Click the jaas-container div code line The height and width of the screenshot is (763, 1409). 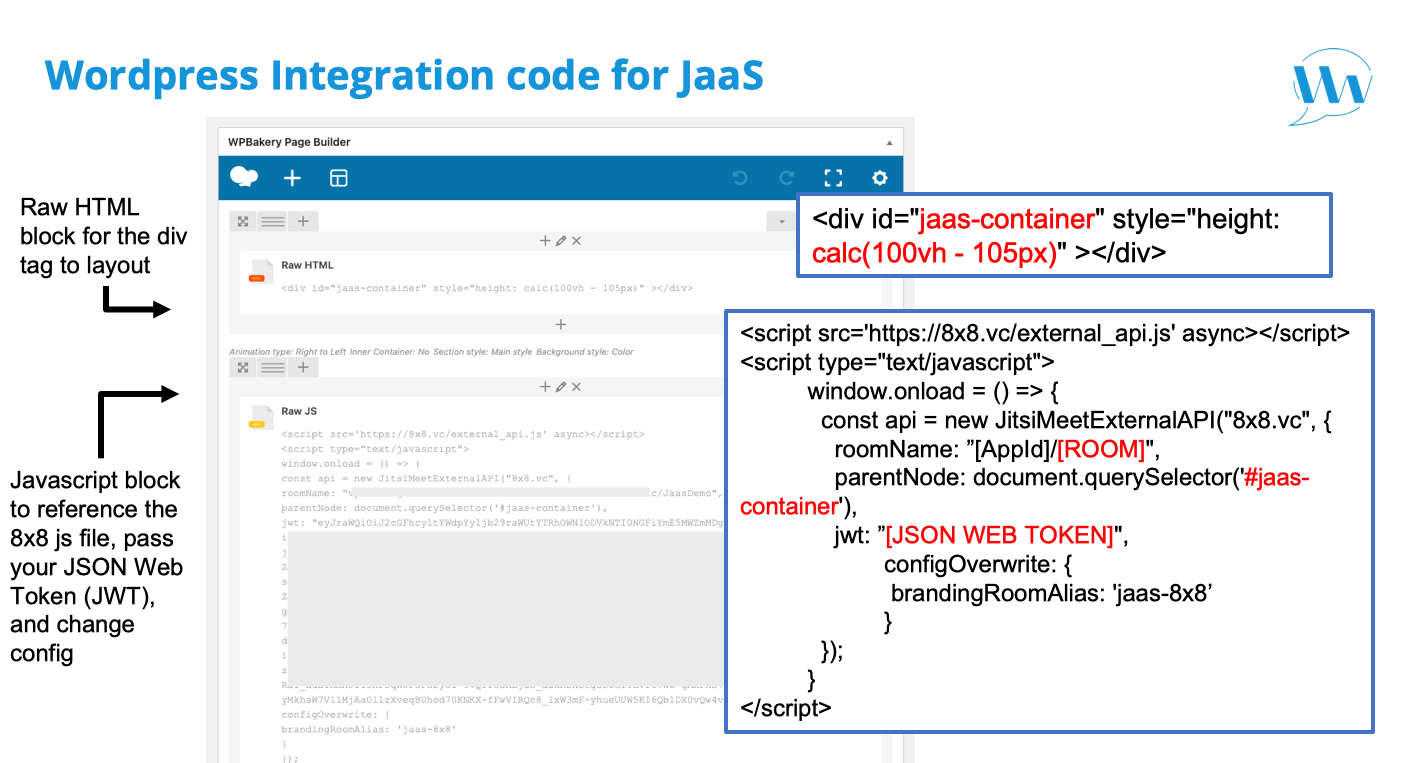point(487,288)
